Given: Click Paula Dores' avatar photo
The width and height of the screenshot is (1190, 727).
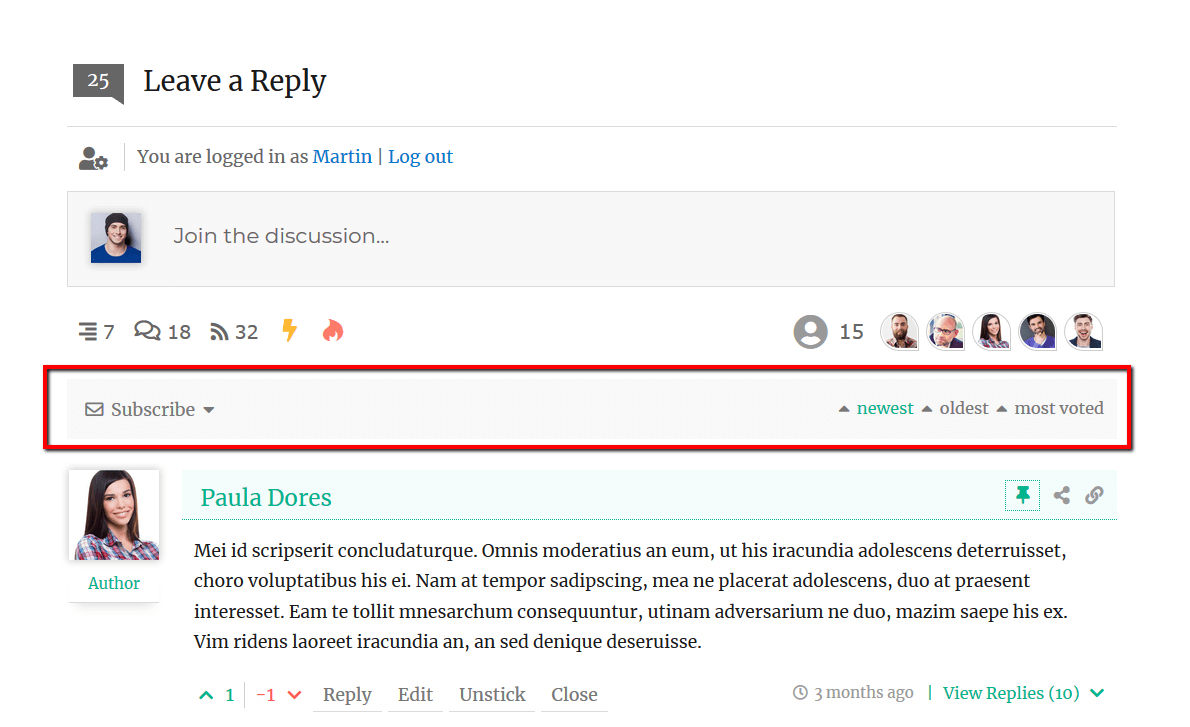Looking at the screenshot, I should (x=114, y=515).
